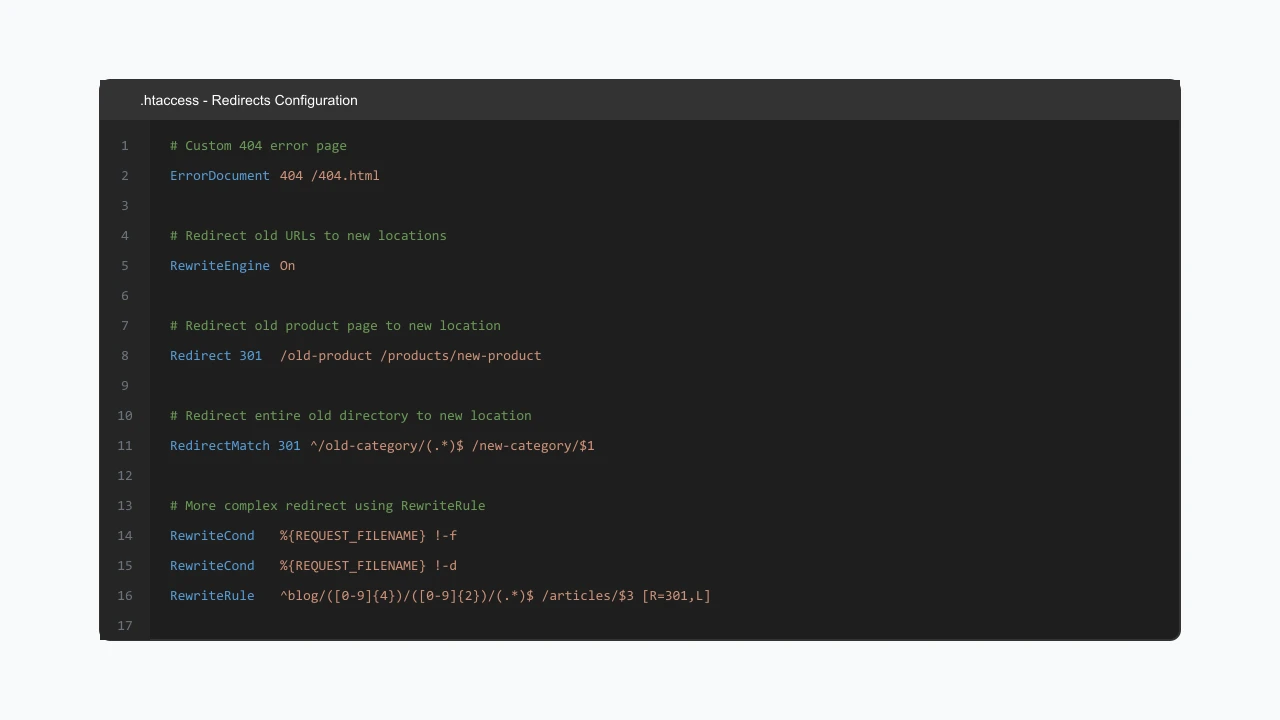This screenshot has width=1280, height=720.
Task: Select the "%{REQUEST_FILENAME} !-d" condition
Action: pyautogui.click(x=368, y=565)
